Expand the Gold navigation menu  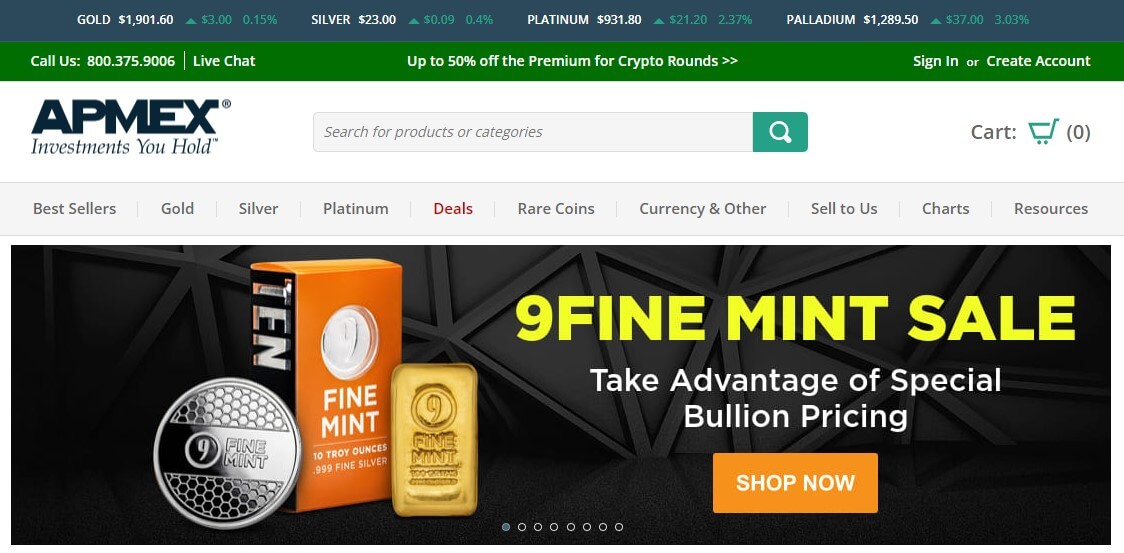click(x=177, y=209)
